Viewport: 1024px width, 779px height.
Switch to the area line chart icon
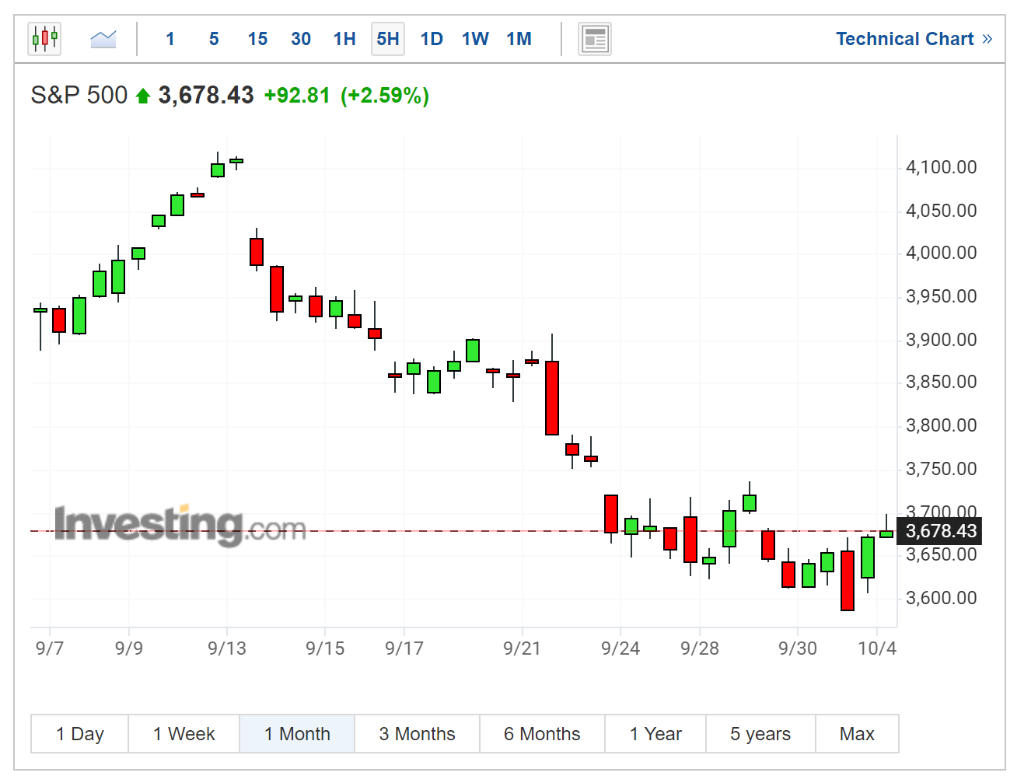[103, 39]
